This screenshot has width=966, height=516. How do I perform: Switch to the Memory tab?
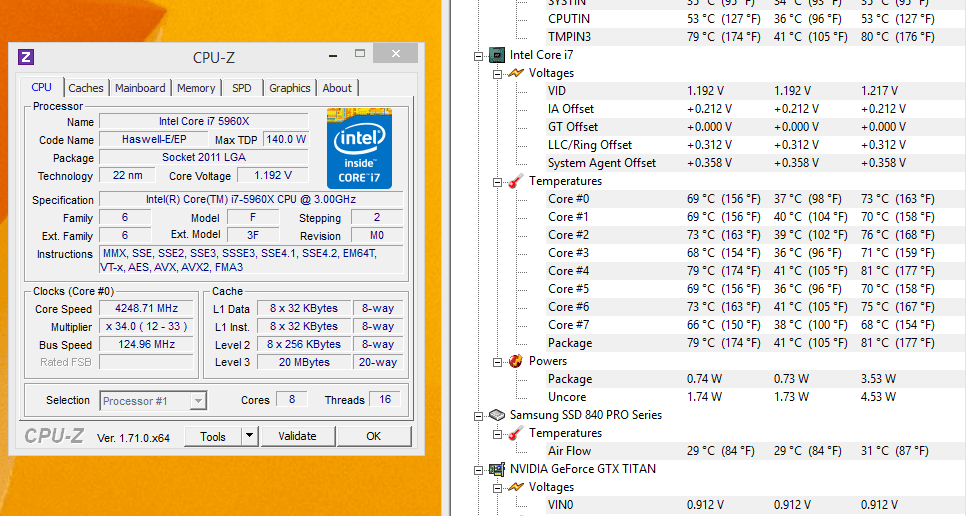(196, 88)
